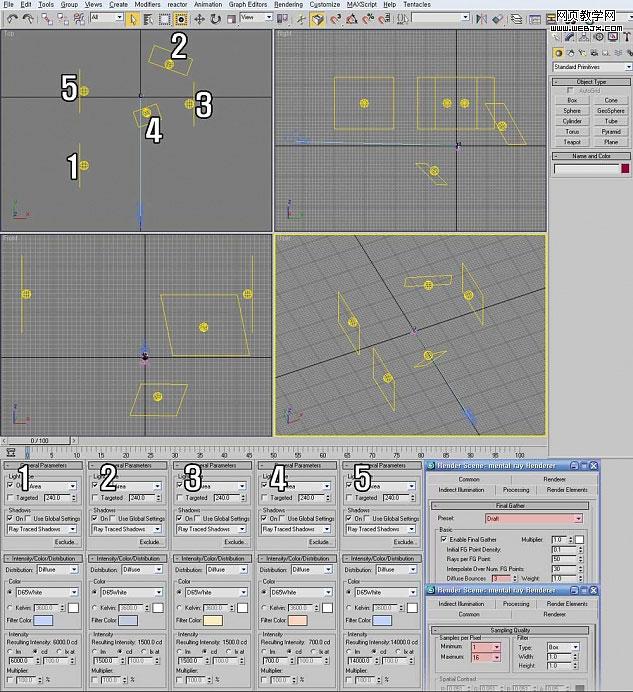This screenshot has width=633, height=692.
Task: Open the Samples per Pixel Minimum dropdown
Action: pyautogui.click(x=486, y=647)
